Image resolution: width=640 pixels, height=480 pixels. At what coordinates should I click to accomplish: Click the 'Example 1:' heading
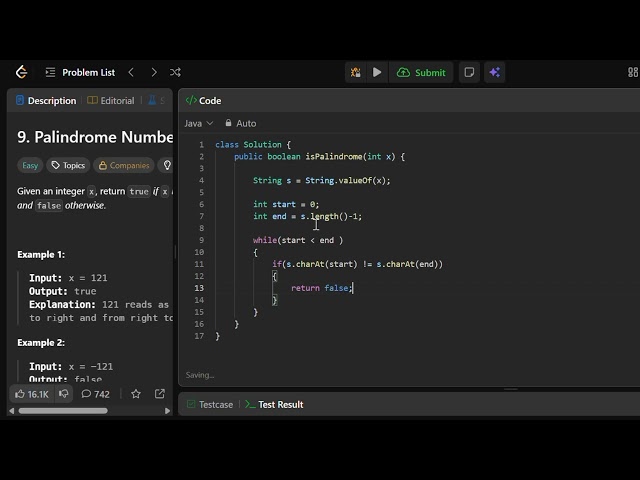pos(41,255)
